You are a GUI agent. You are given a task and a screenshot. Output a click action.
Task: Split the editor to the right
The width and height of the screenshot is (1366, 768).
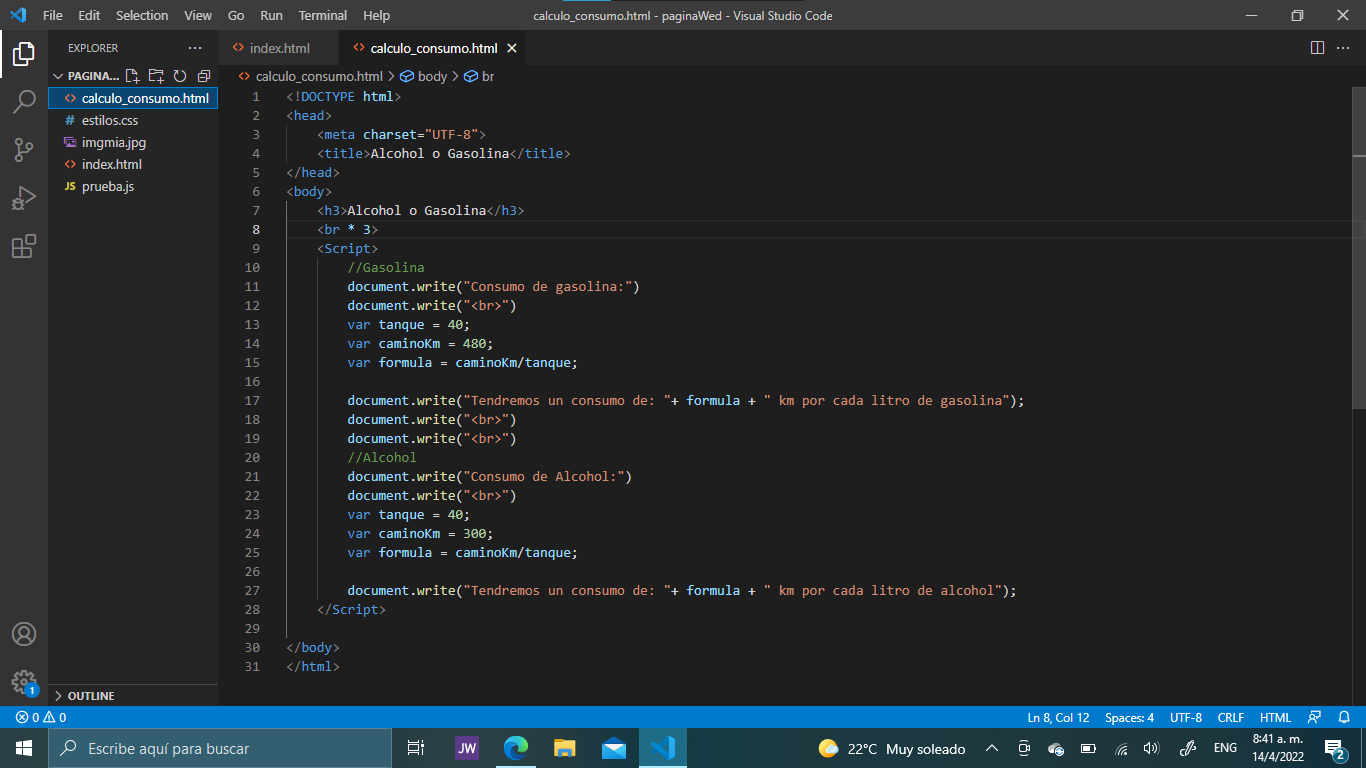click(x=1318, y=48)
